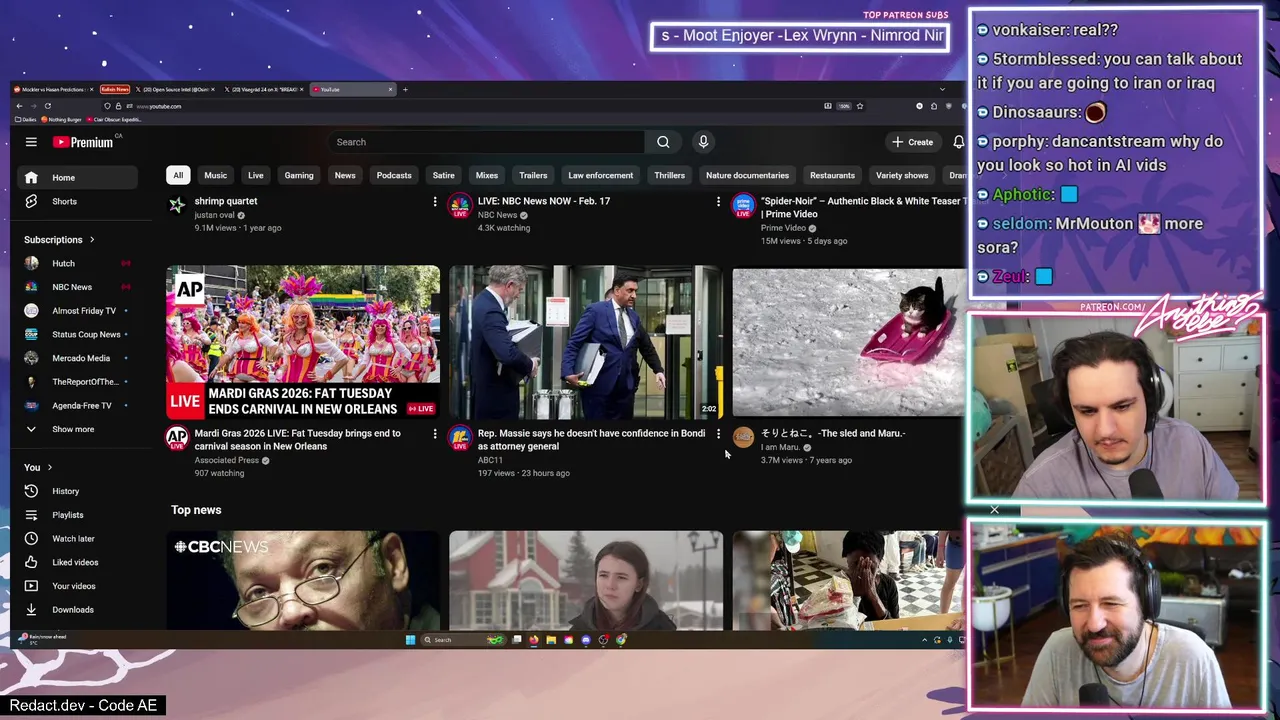This screenshot has width=1280, height=720.
Task: Click the search magnifier button
Action: (x=663, y=142)
